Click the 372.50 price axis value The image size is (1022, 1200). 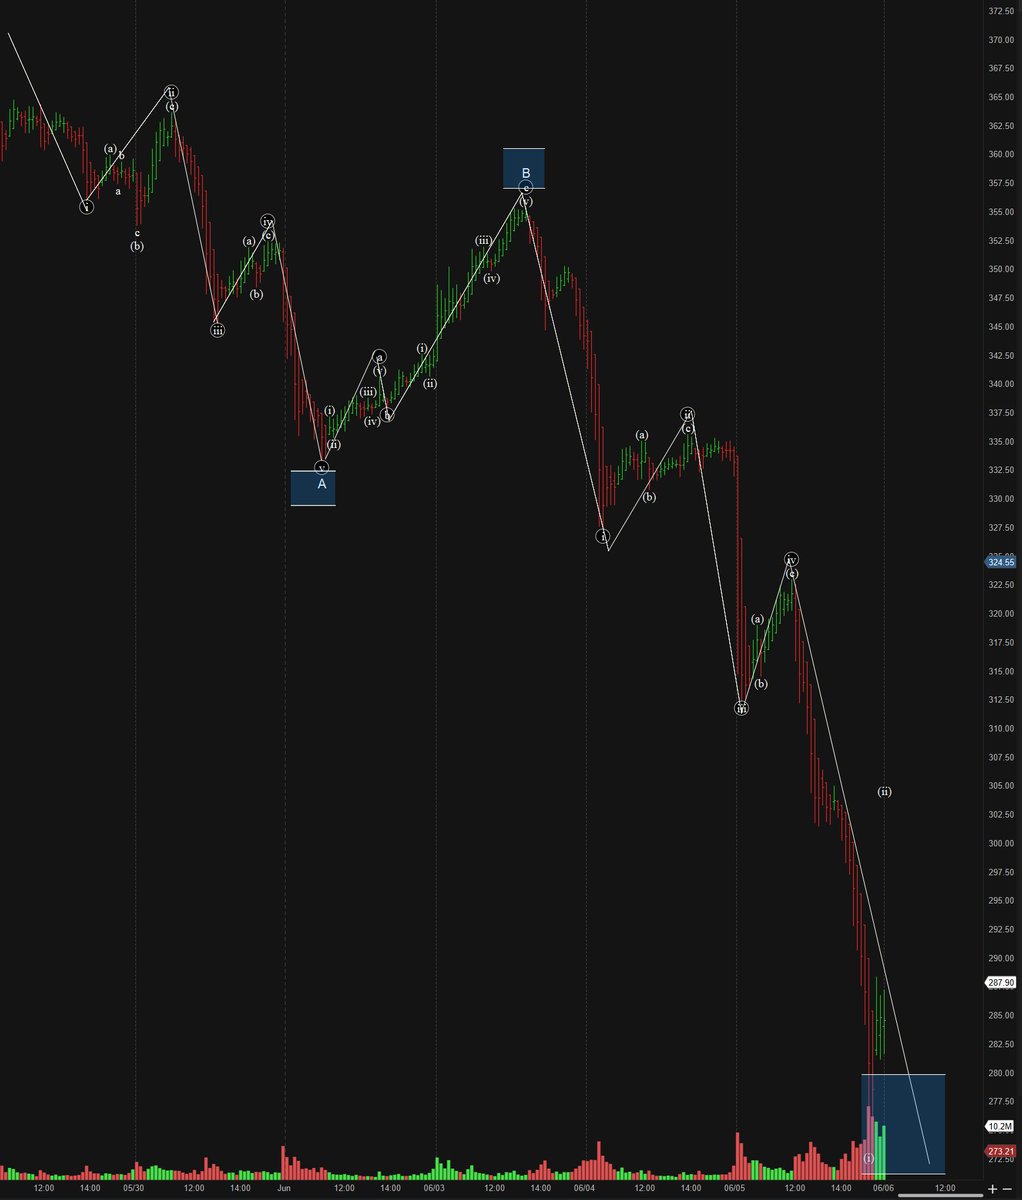[x=1001, y=11]
